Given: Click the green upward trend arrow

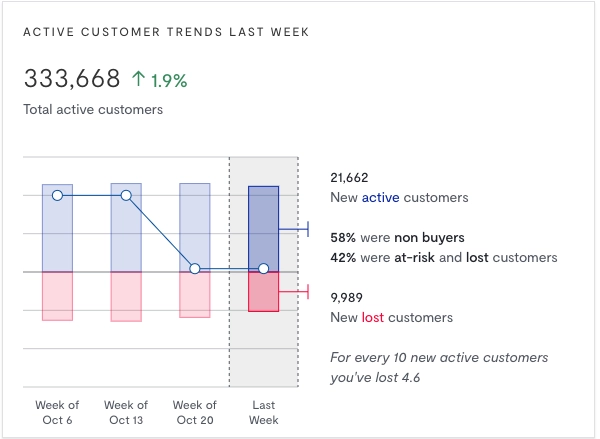Looking at the screenshot, I should [138, 79].
